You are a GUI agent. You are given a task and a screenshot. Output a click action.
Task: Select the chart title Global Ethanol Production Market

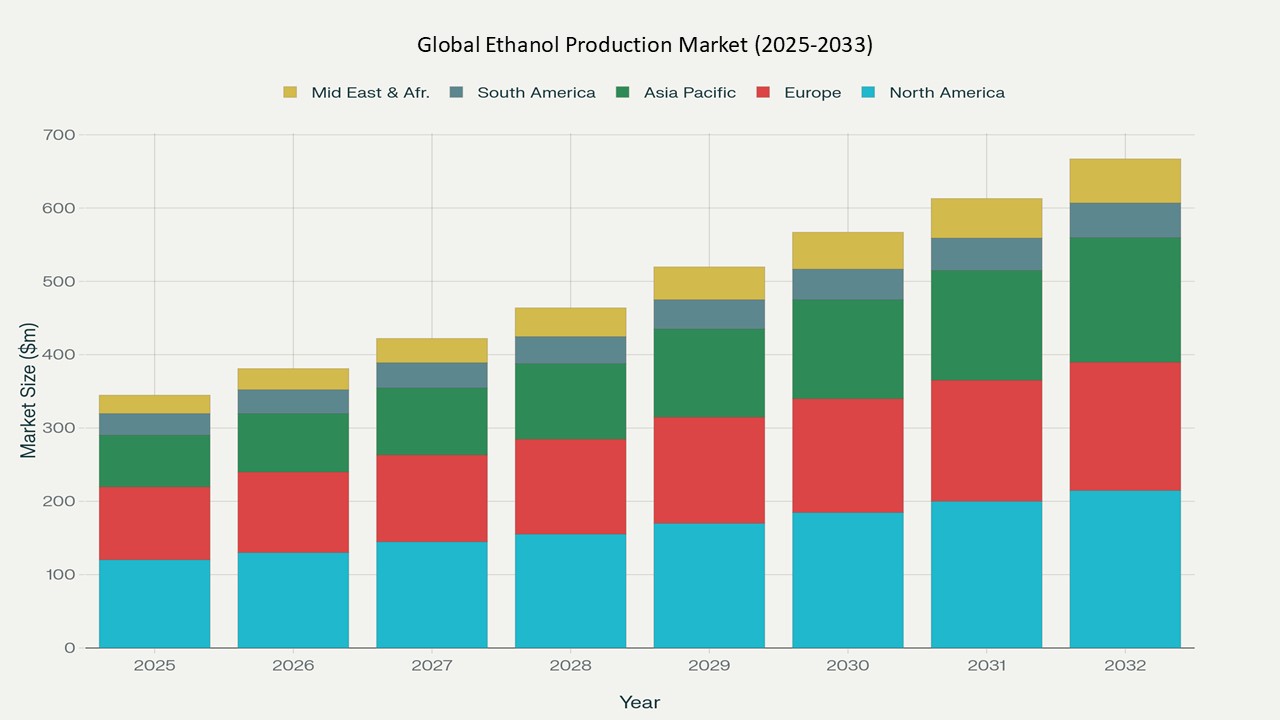[x=644, y=45]
